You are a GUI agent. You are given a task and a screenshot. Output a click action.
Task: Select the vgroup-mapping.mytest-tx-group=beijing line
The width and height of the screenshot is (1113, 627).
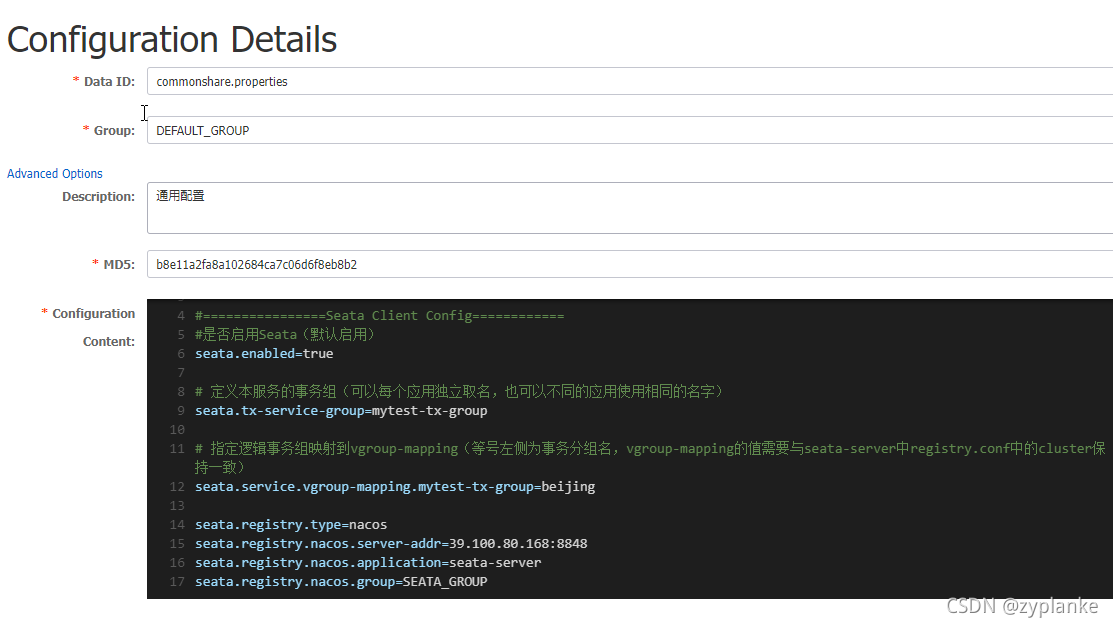tap(395, 486)
